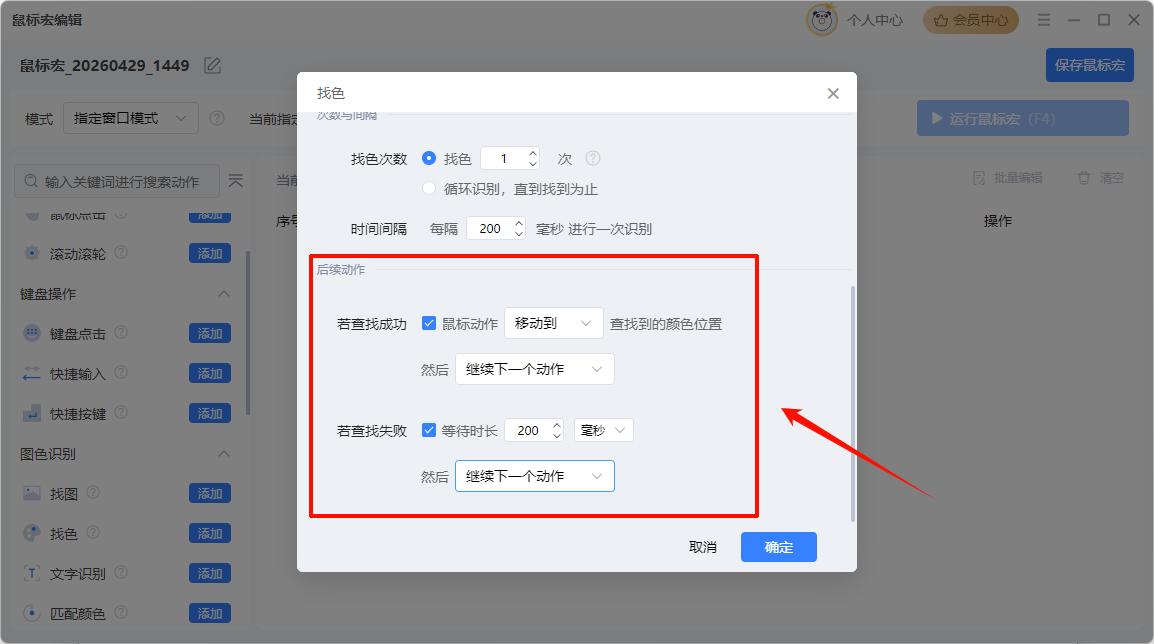
Task: Open the hamburger menu in the title bar
Action: [1042, 19]
